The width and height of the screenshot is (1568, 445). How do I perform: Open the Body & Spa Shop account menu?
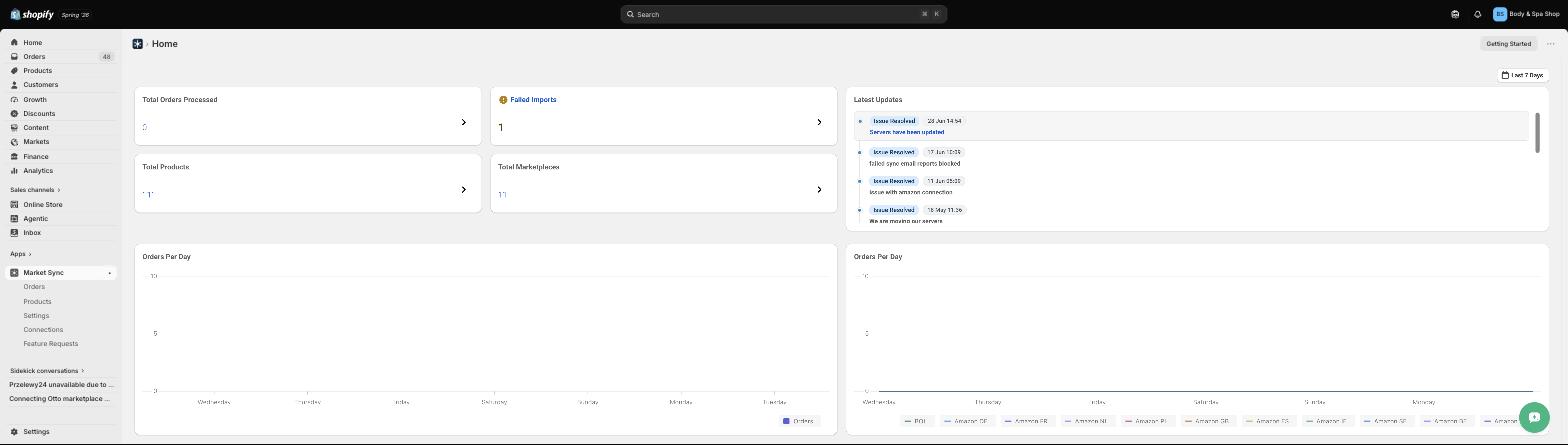pos(1526,14)
